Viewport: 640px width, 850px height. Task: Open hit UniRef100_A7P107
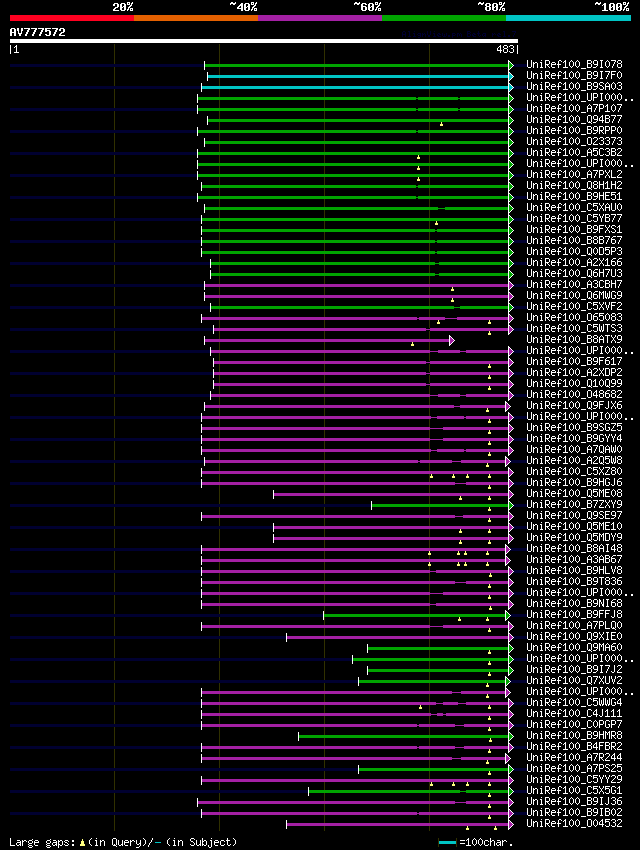click(574, 108)
